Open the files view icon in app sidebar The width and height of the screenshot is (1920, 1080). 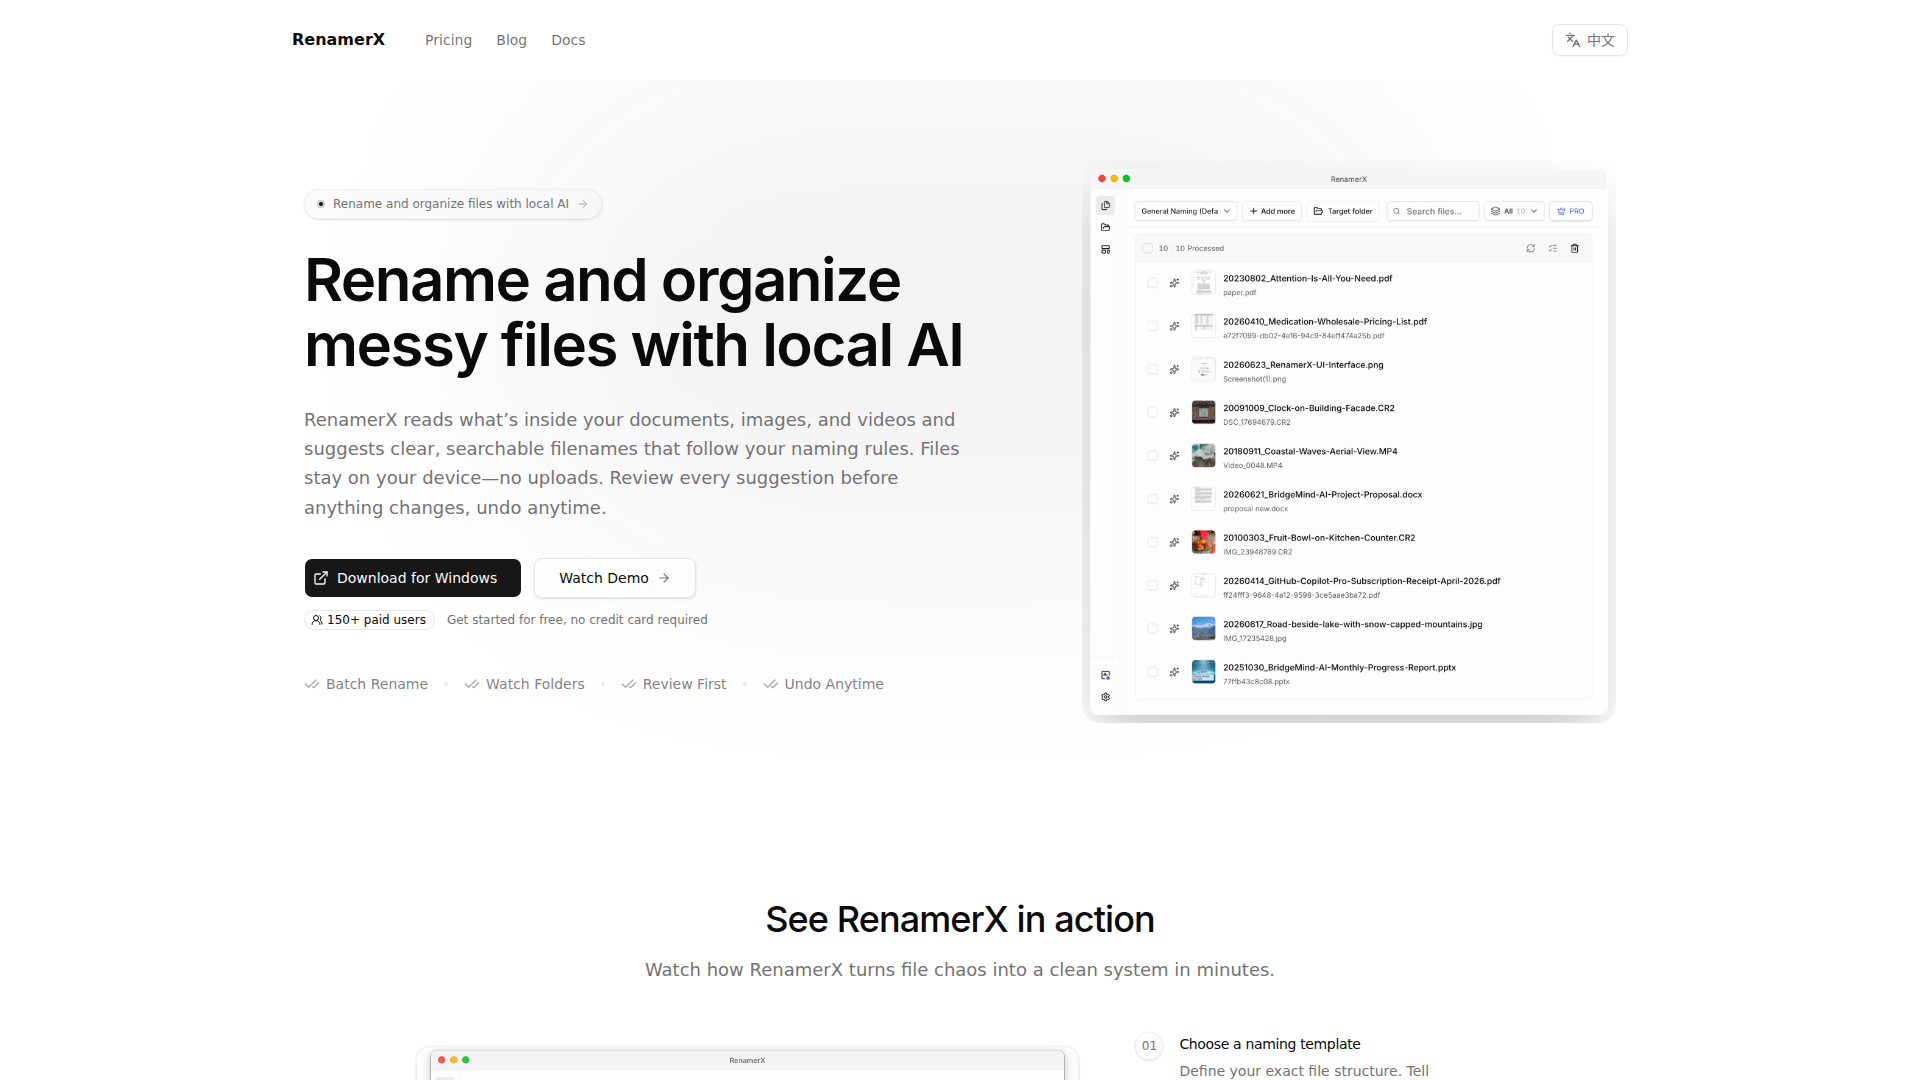click(x=1105, y=206)
